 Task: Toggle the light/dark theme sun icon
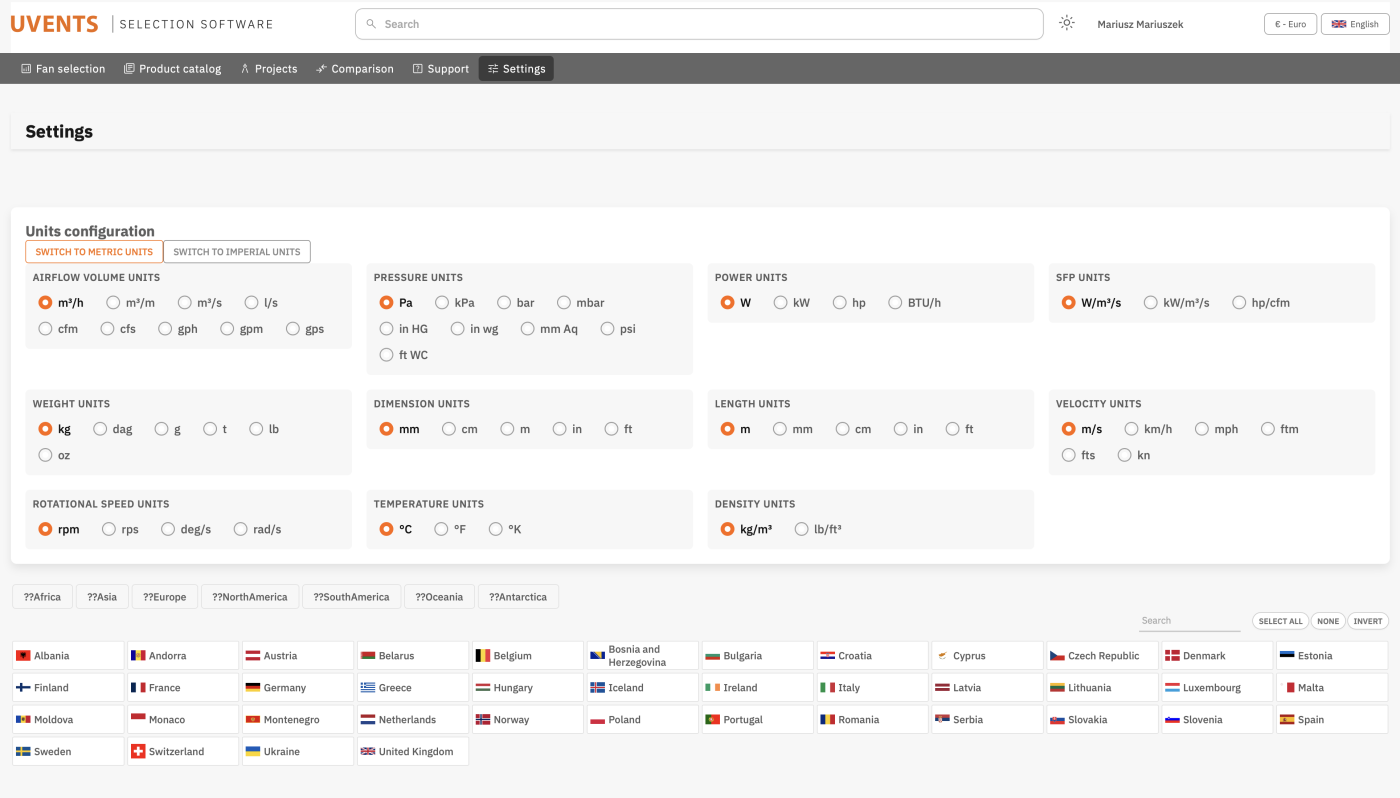pyautogui.click(x=1067, y=23)
